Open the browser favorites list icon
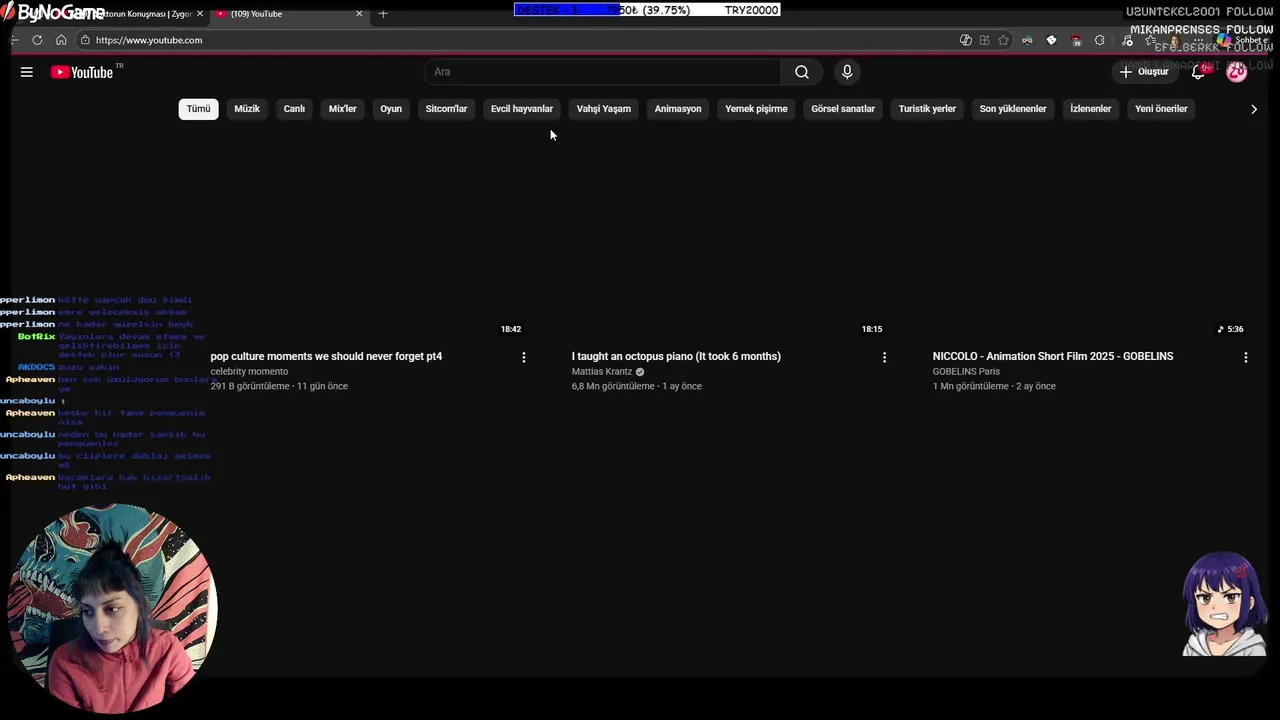The width and height of the screenshot is (1280, 720). (1151, 40)
